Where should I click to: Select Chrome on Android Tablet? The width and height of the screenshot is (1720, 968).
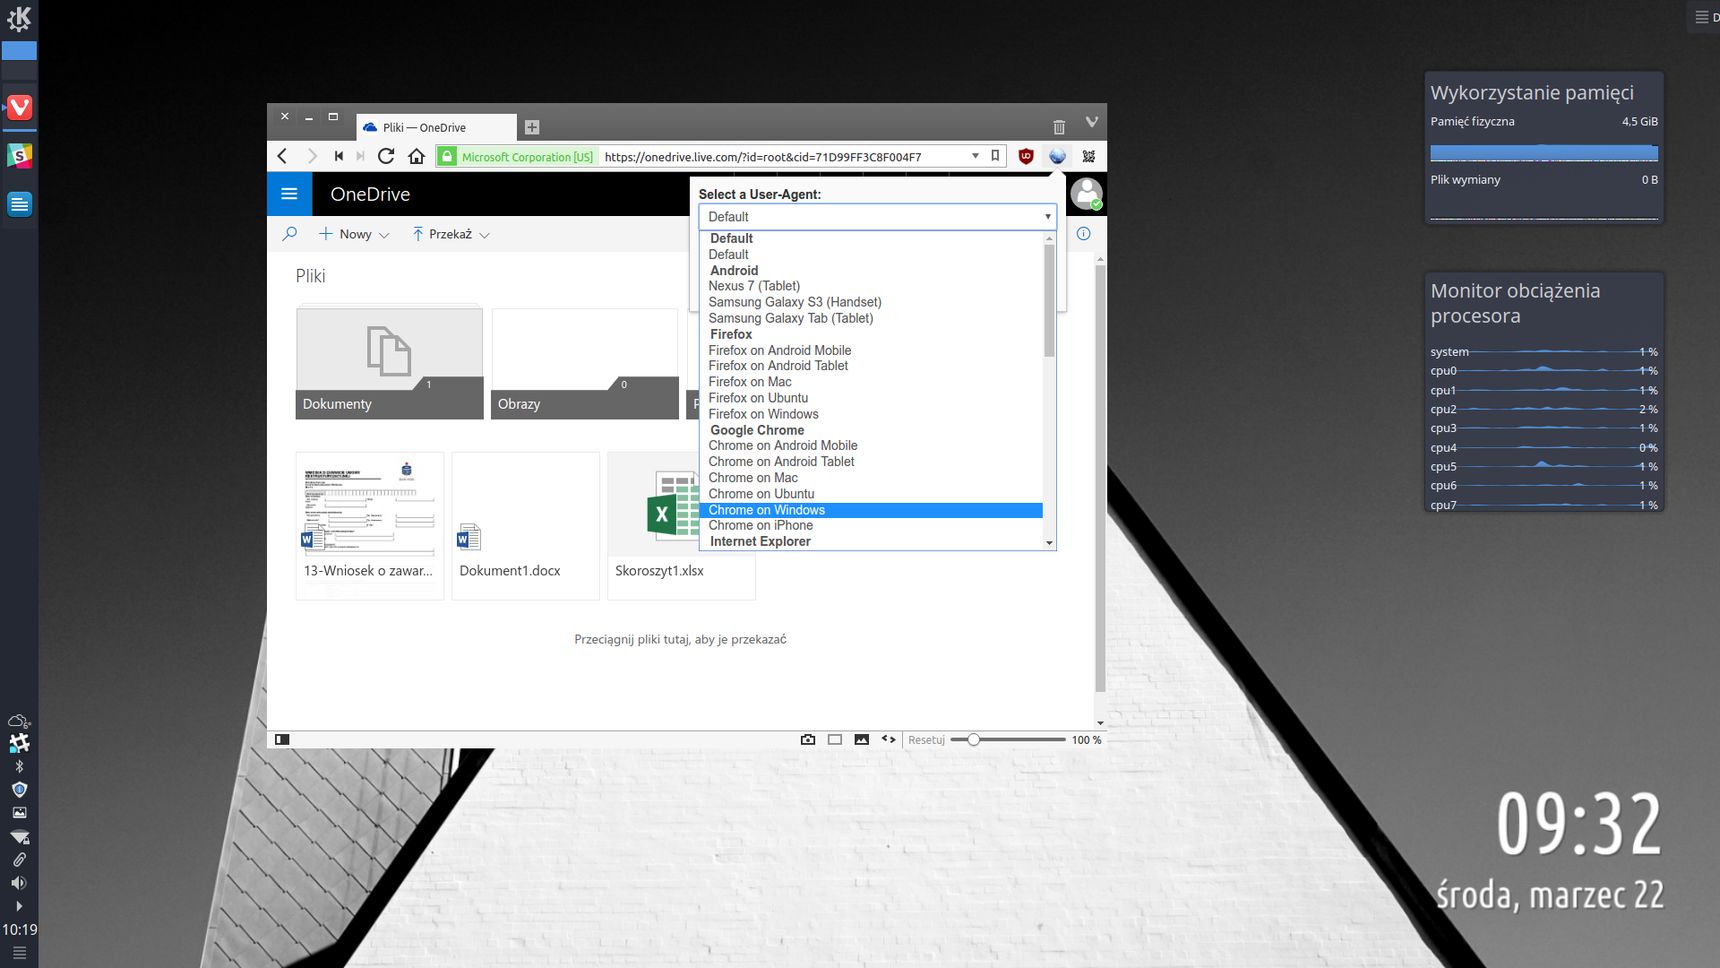pos(781,462)
